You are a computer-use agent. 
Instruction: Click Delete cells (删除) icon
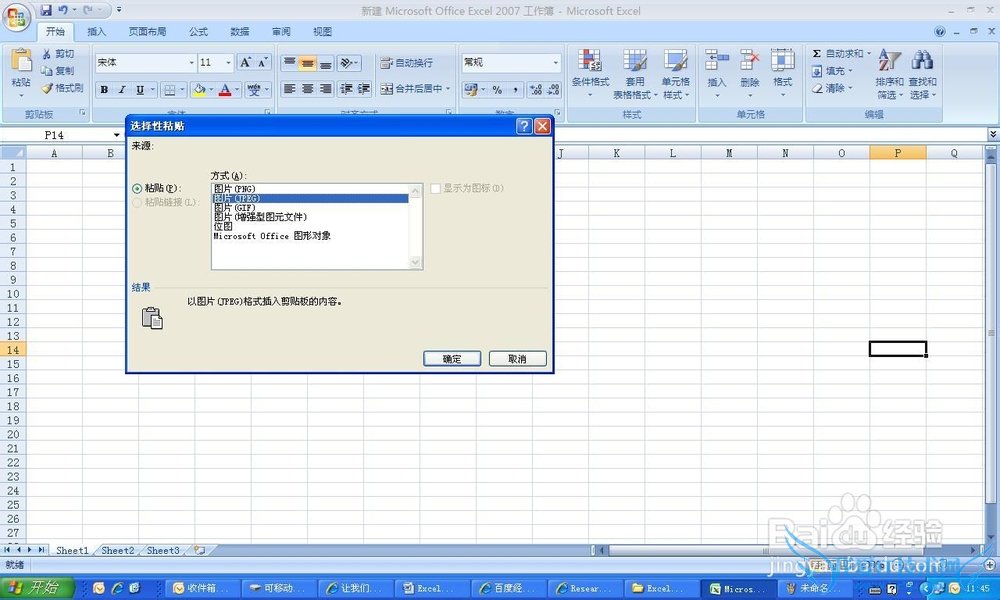pyautogui.click(x=750, y=61)
